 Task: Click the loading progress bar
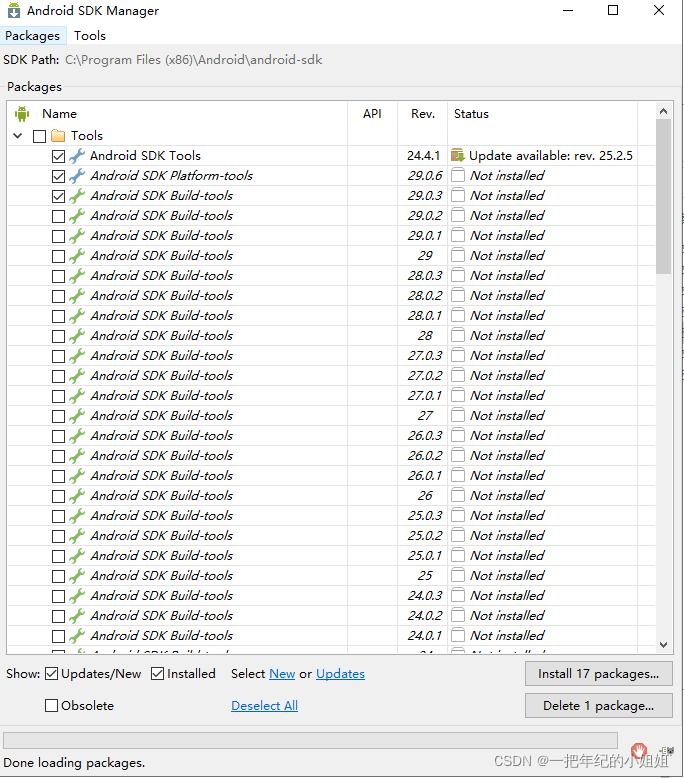(311, 740)
